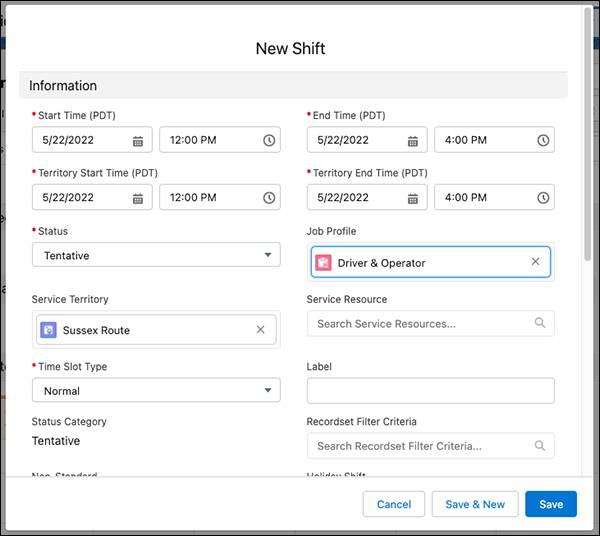Expand the Status dropdown
600x536 pixels.
tap(156, 255)
